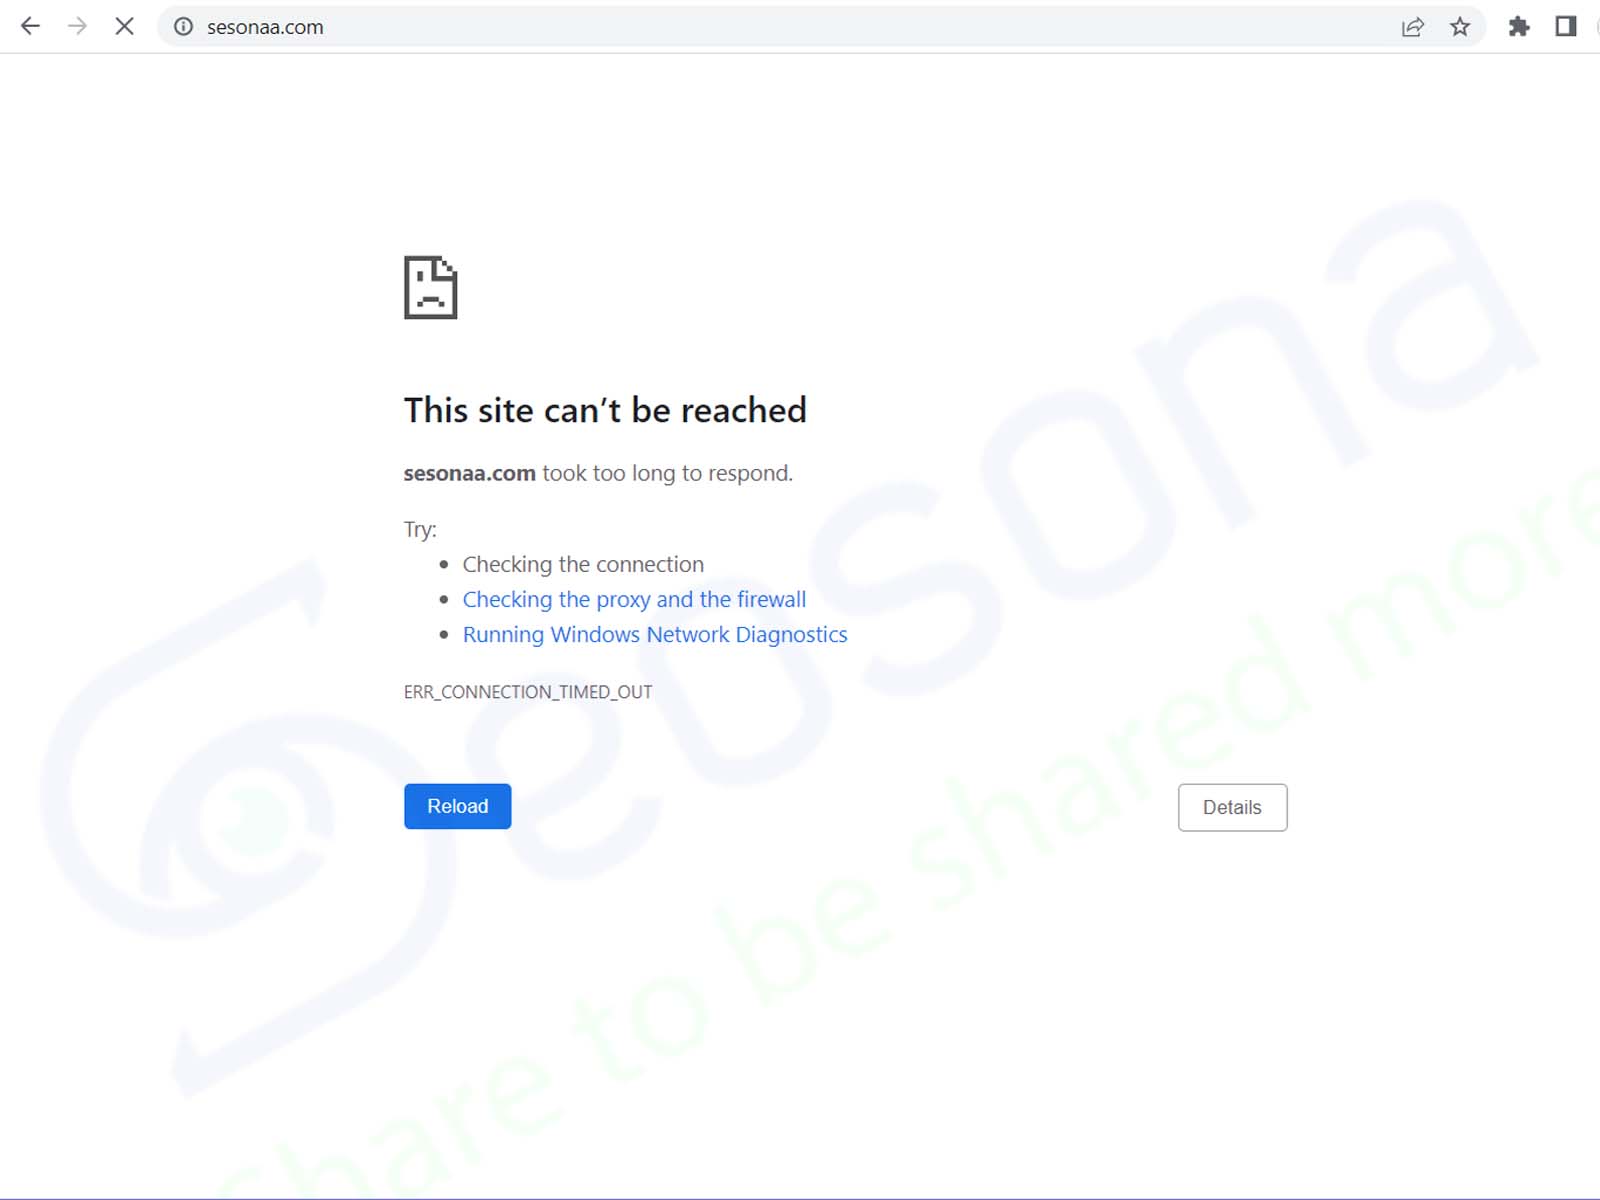Open the Details button

point(1232,807)
